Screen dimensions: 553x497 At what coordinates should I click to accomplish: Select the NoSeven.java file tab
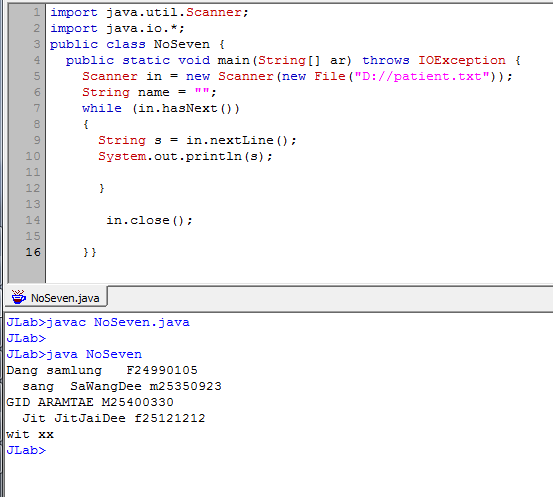point(56,298)
